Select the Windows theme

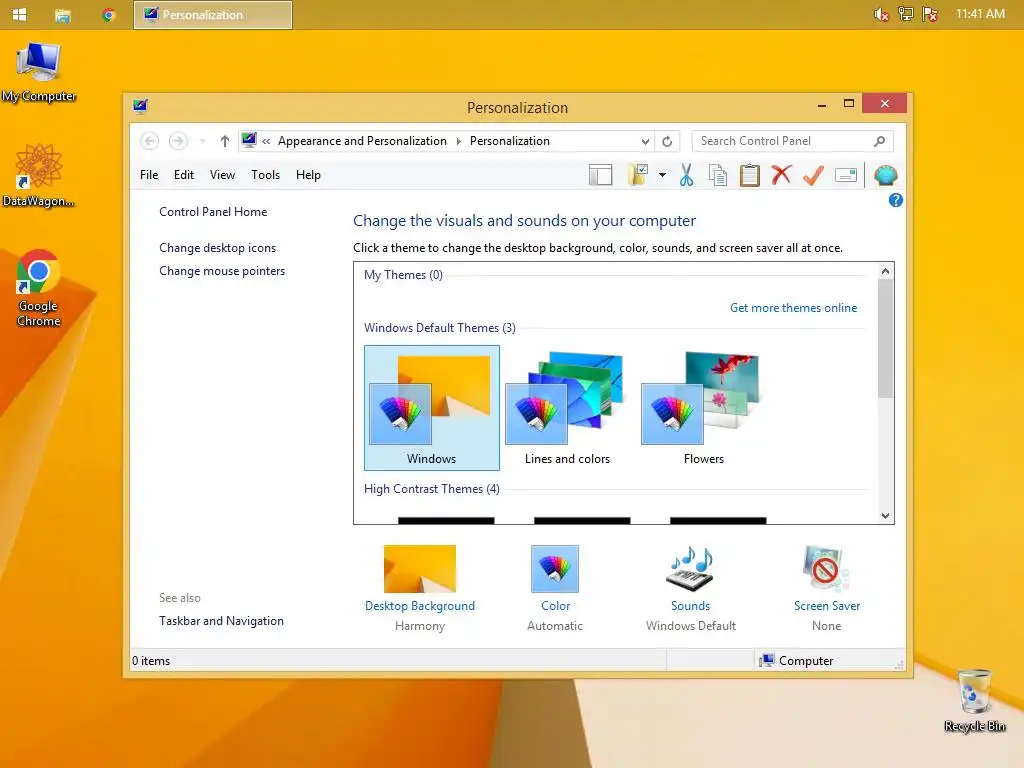pyautogui.click(x=432, y=408)
